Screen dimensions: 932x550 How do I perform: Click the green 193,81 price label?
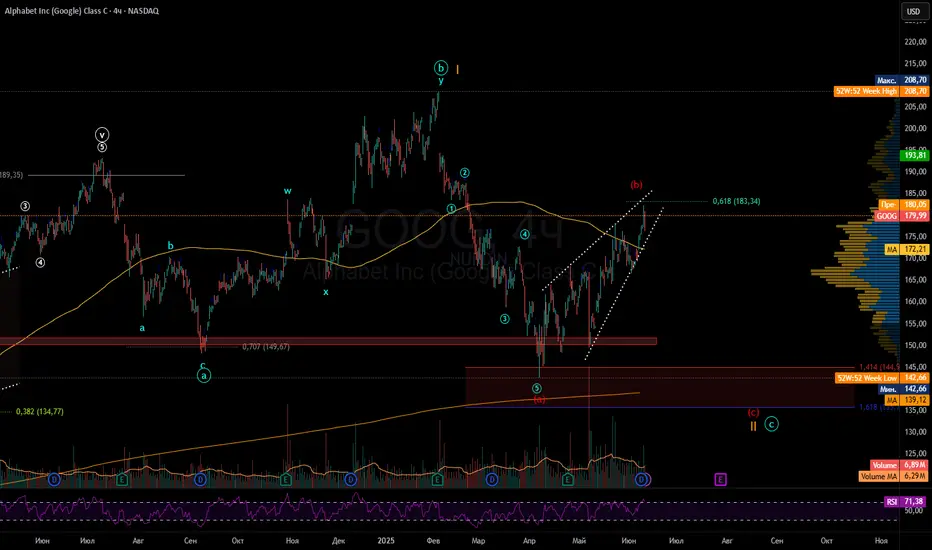point(914,155)
